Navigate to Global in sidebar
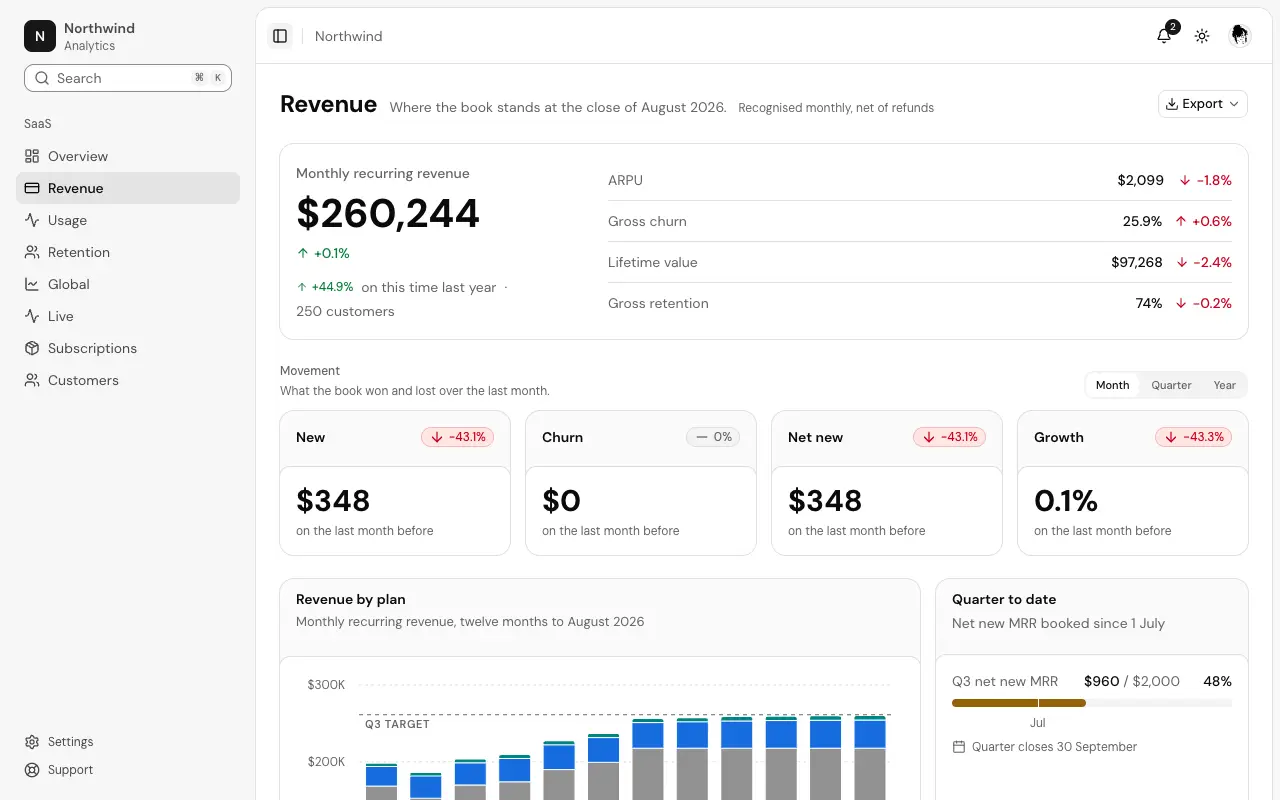Image resolution: width=1280 pixels, height=800 pixels. (x=128, y=284)
